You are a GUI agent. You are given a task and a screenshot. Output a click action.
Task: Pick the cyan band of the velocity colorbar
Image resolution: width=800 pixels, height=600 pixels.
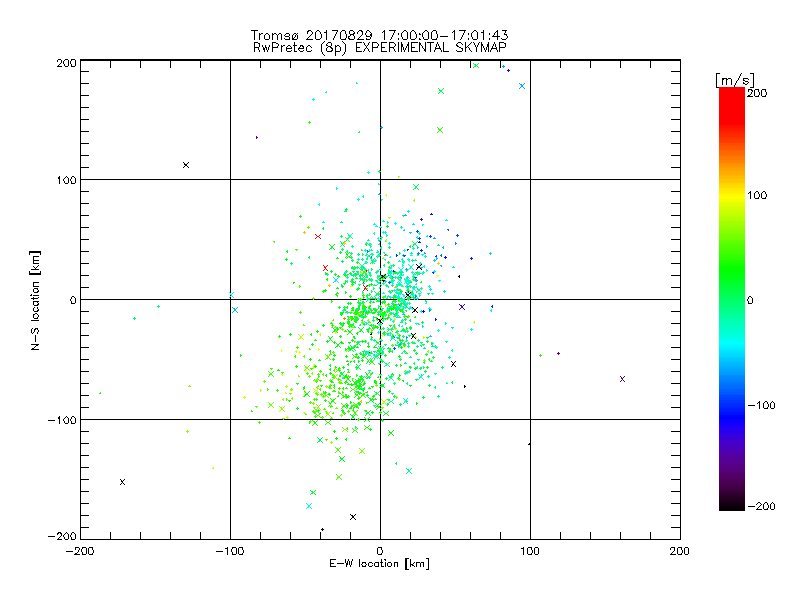[x=732, y=343]
